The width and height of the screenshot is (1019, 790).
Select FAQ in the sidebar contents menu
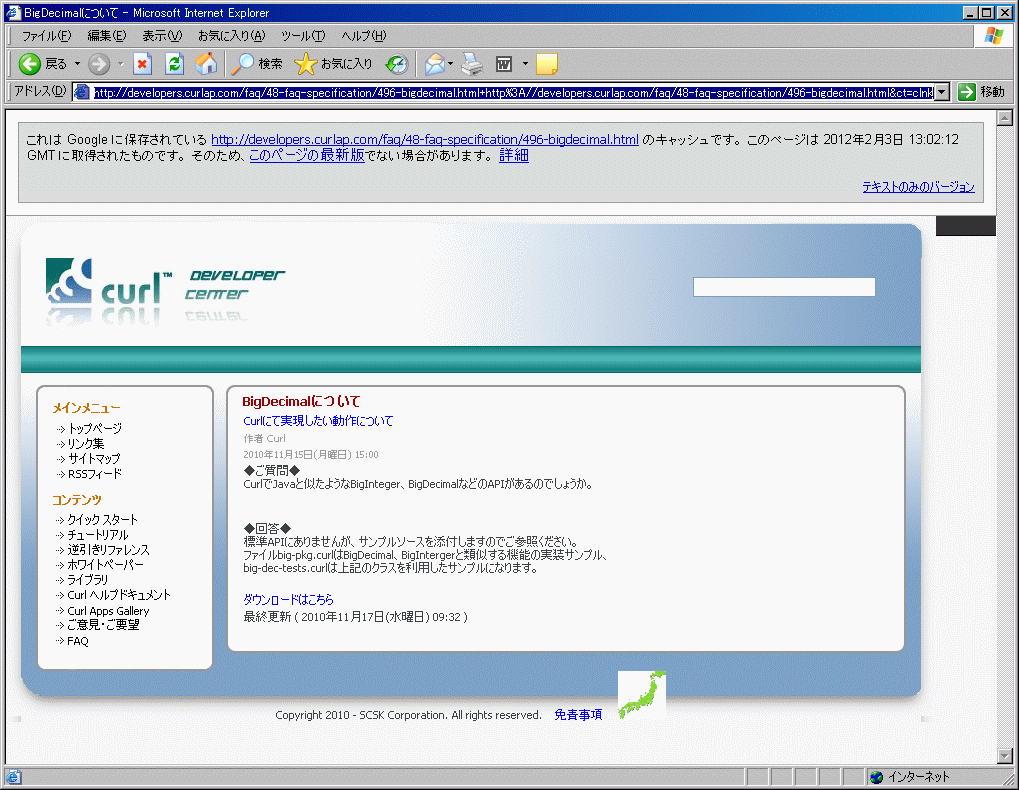[77, 641]
